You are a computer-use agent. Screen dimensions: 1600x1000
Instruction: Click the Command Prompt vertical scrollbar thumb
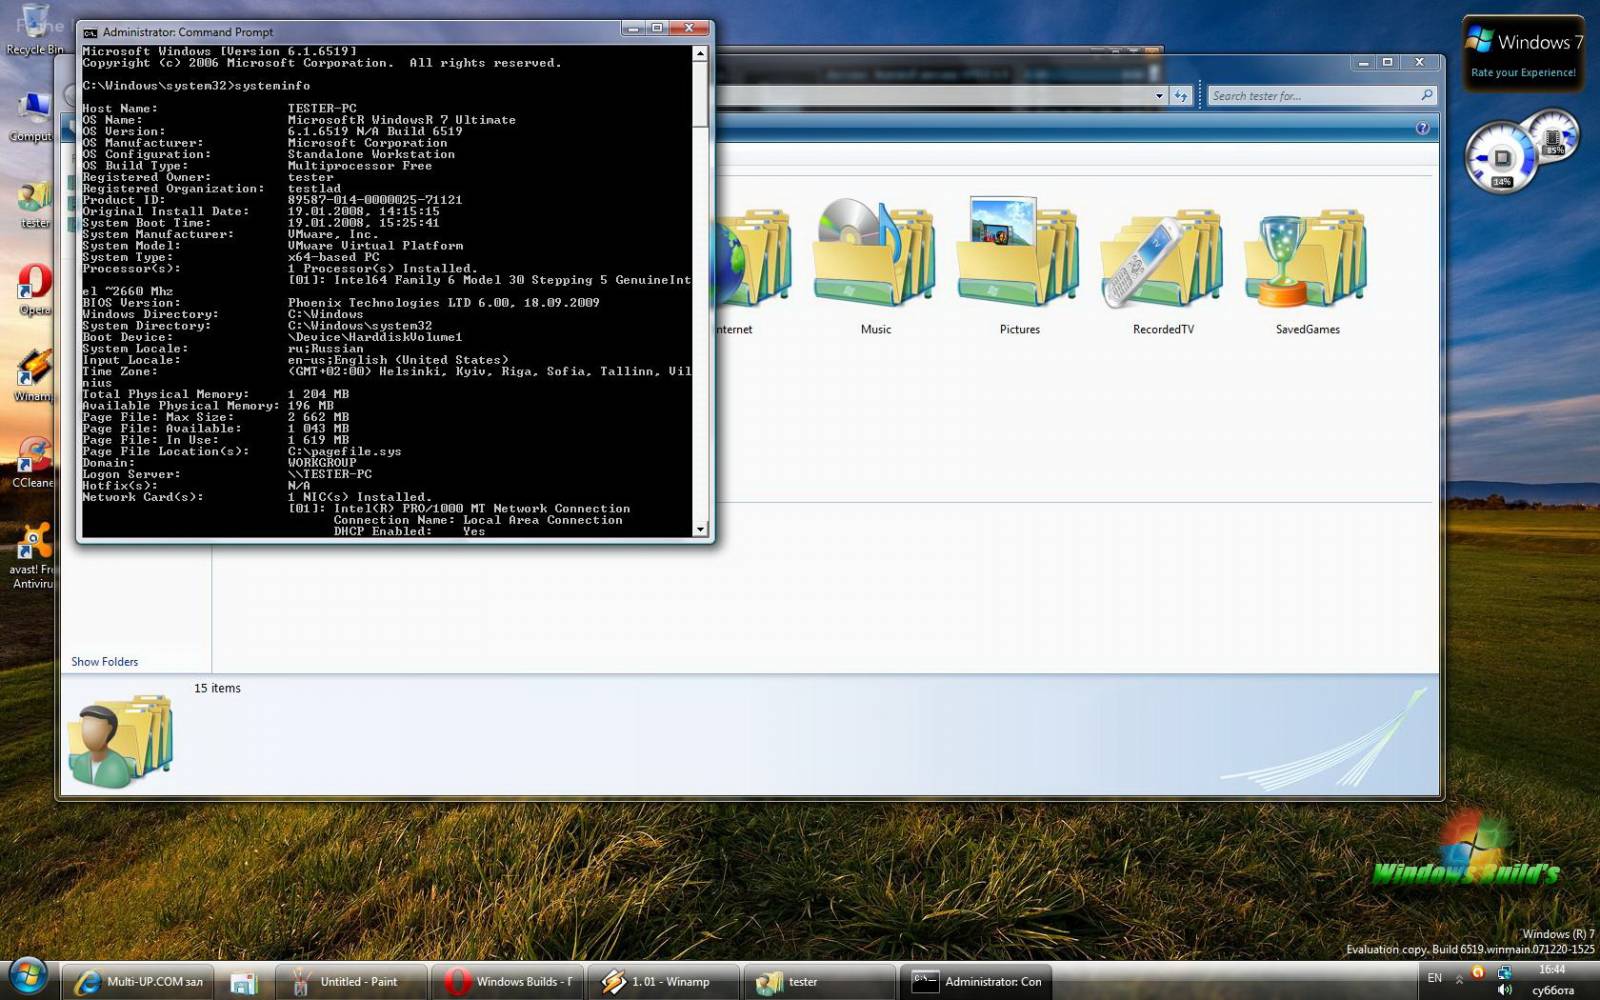coord(700,92)
